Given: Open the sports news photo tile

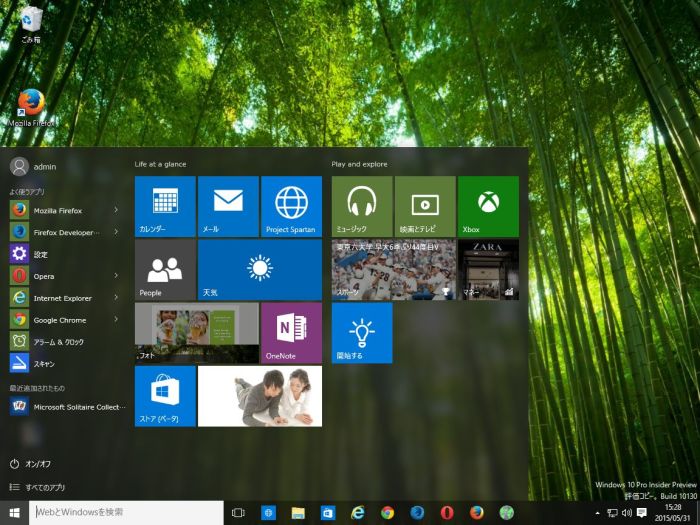Looking at the screenshot, I should (393, 269).
